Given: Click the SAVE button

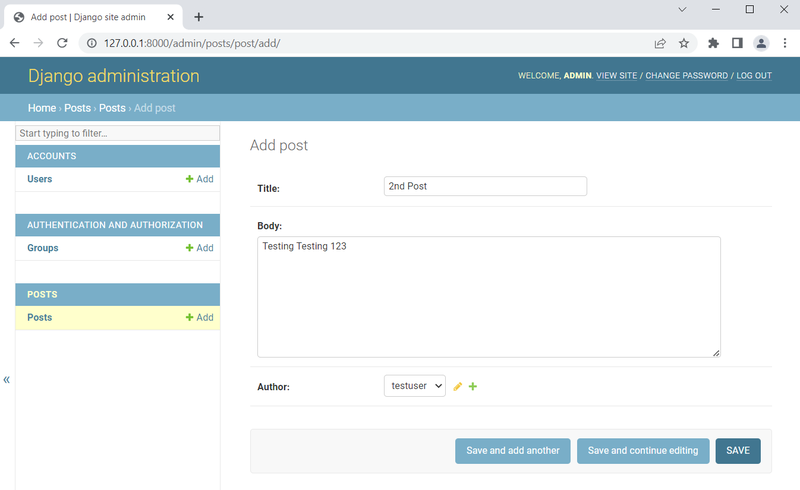Looking at the screenshot, I should pos(738,451).
